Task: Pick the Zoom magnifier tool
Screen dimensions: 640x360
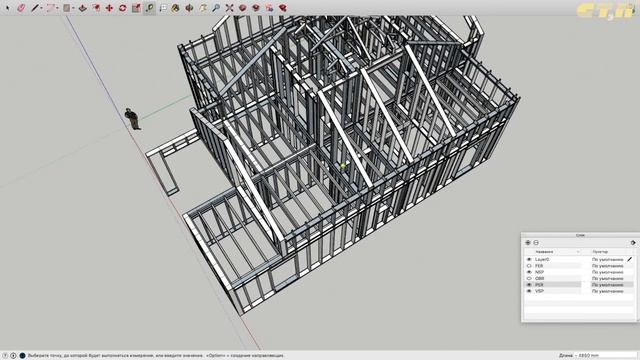Action: (x=216, y=8)
